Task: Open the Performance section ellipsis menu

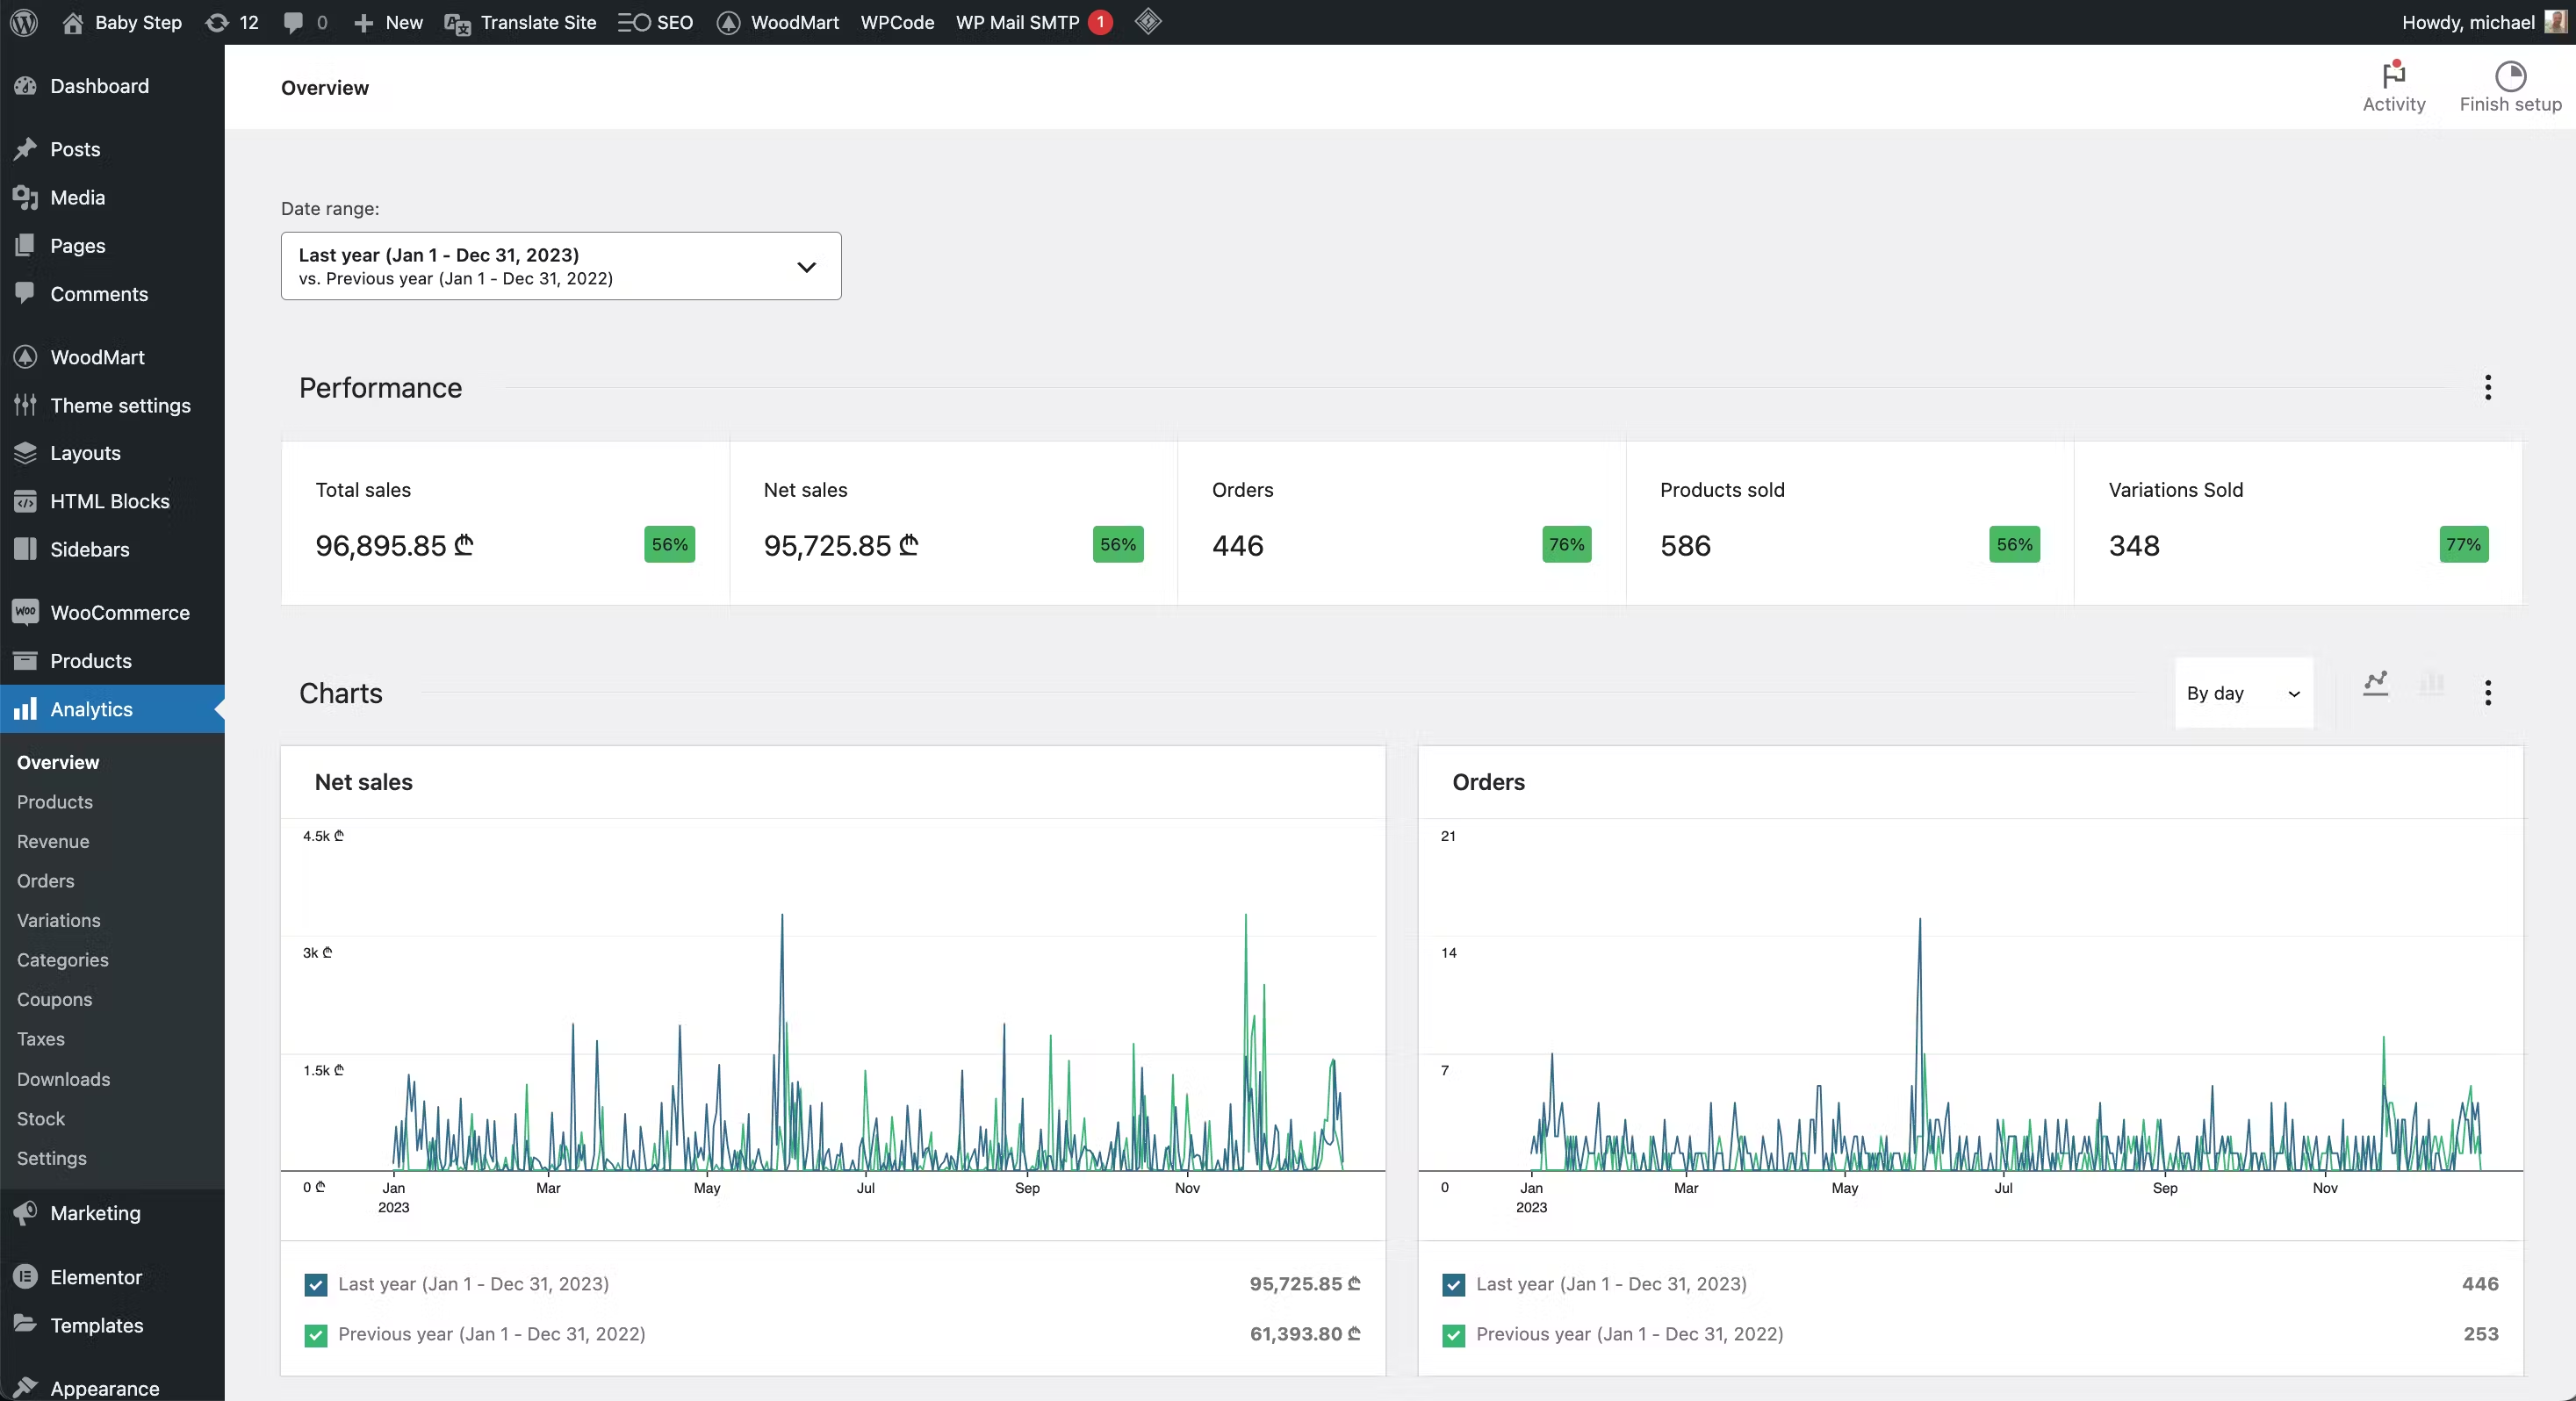Action: pos(2488,388)
